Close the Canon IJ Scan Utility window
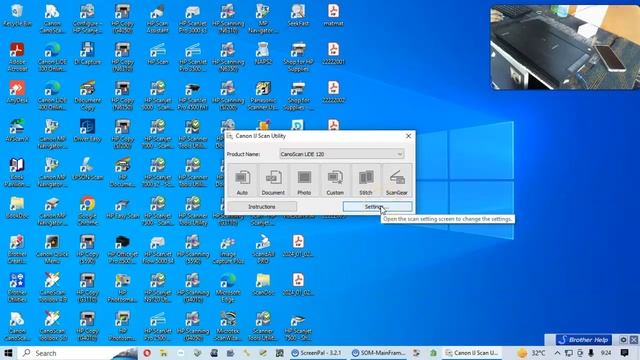Screen dimensions: 640x360 408,136
